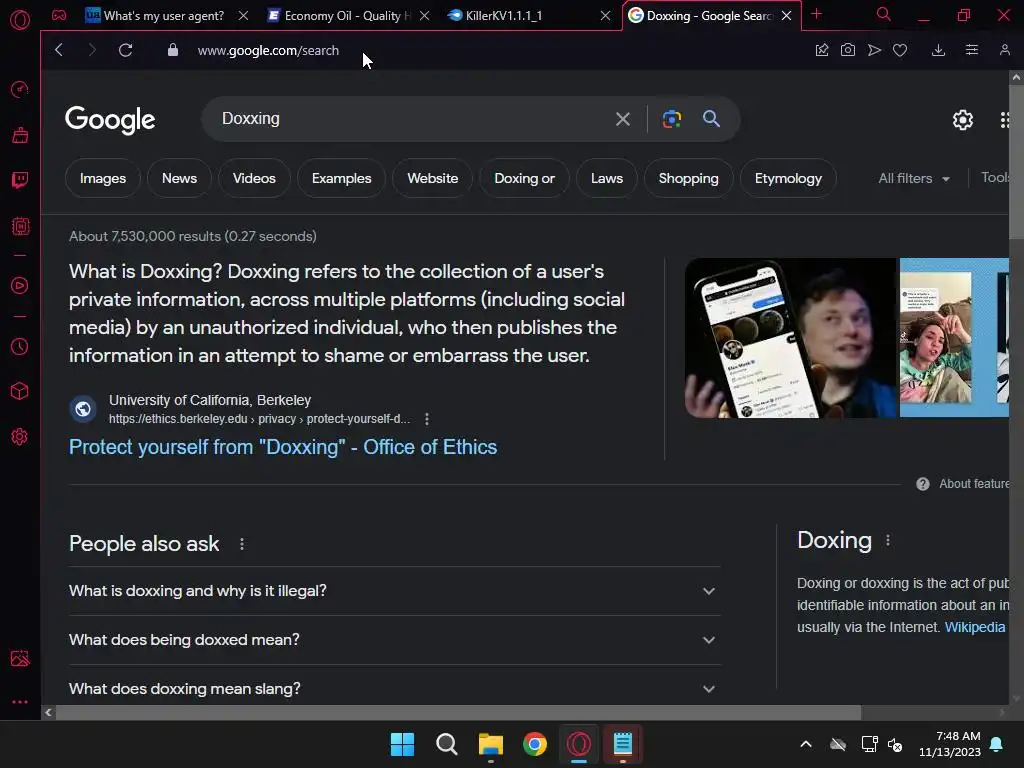Open Google quick settings gear
This screenshot has height=768, width=1024.
coord(963,120)
